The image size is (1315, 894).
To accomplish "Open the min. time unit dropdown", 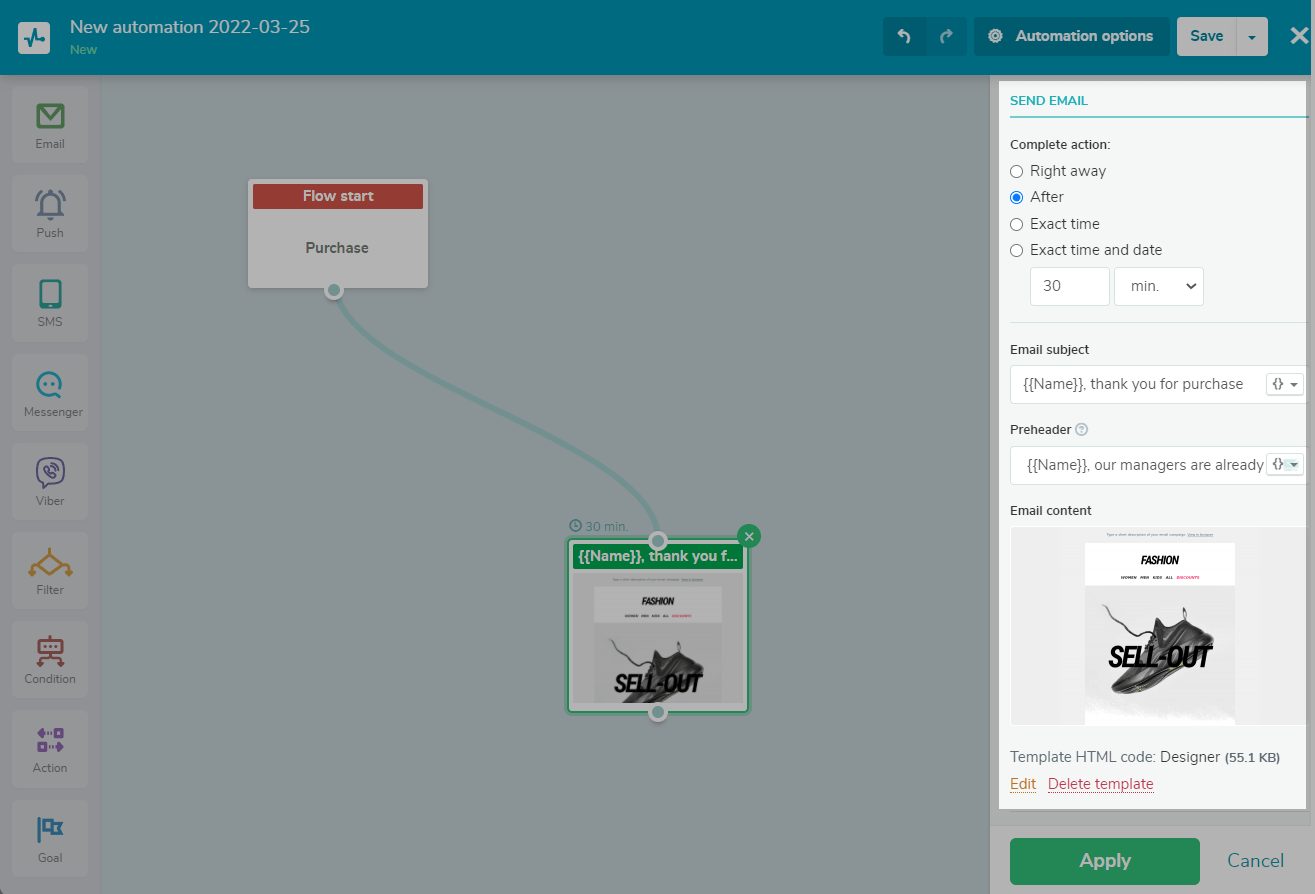I will coord(1158,286).
